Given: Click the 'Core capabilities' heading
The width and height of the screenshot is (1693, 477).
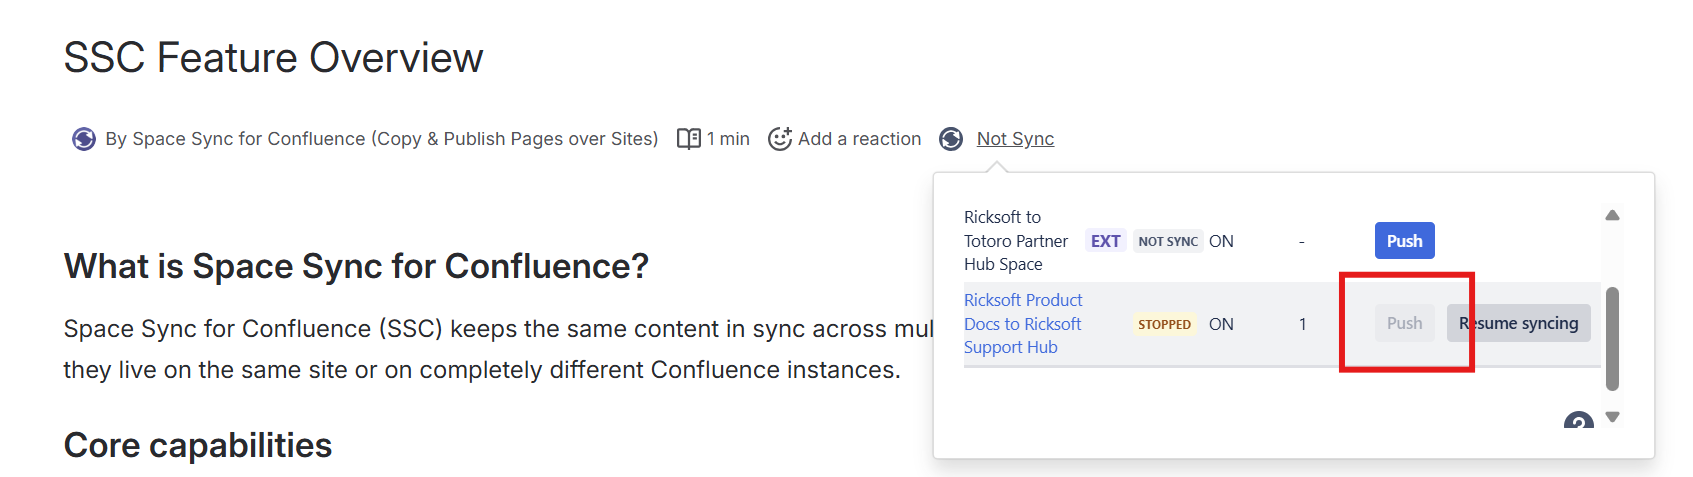Looking at the screenshot, I should (198, 445).
